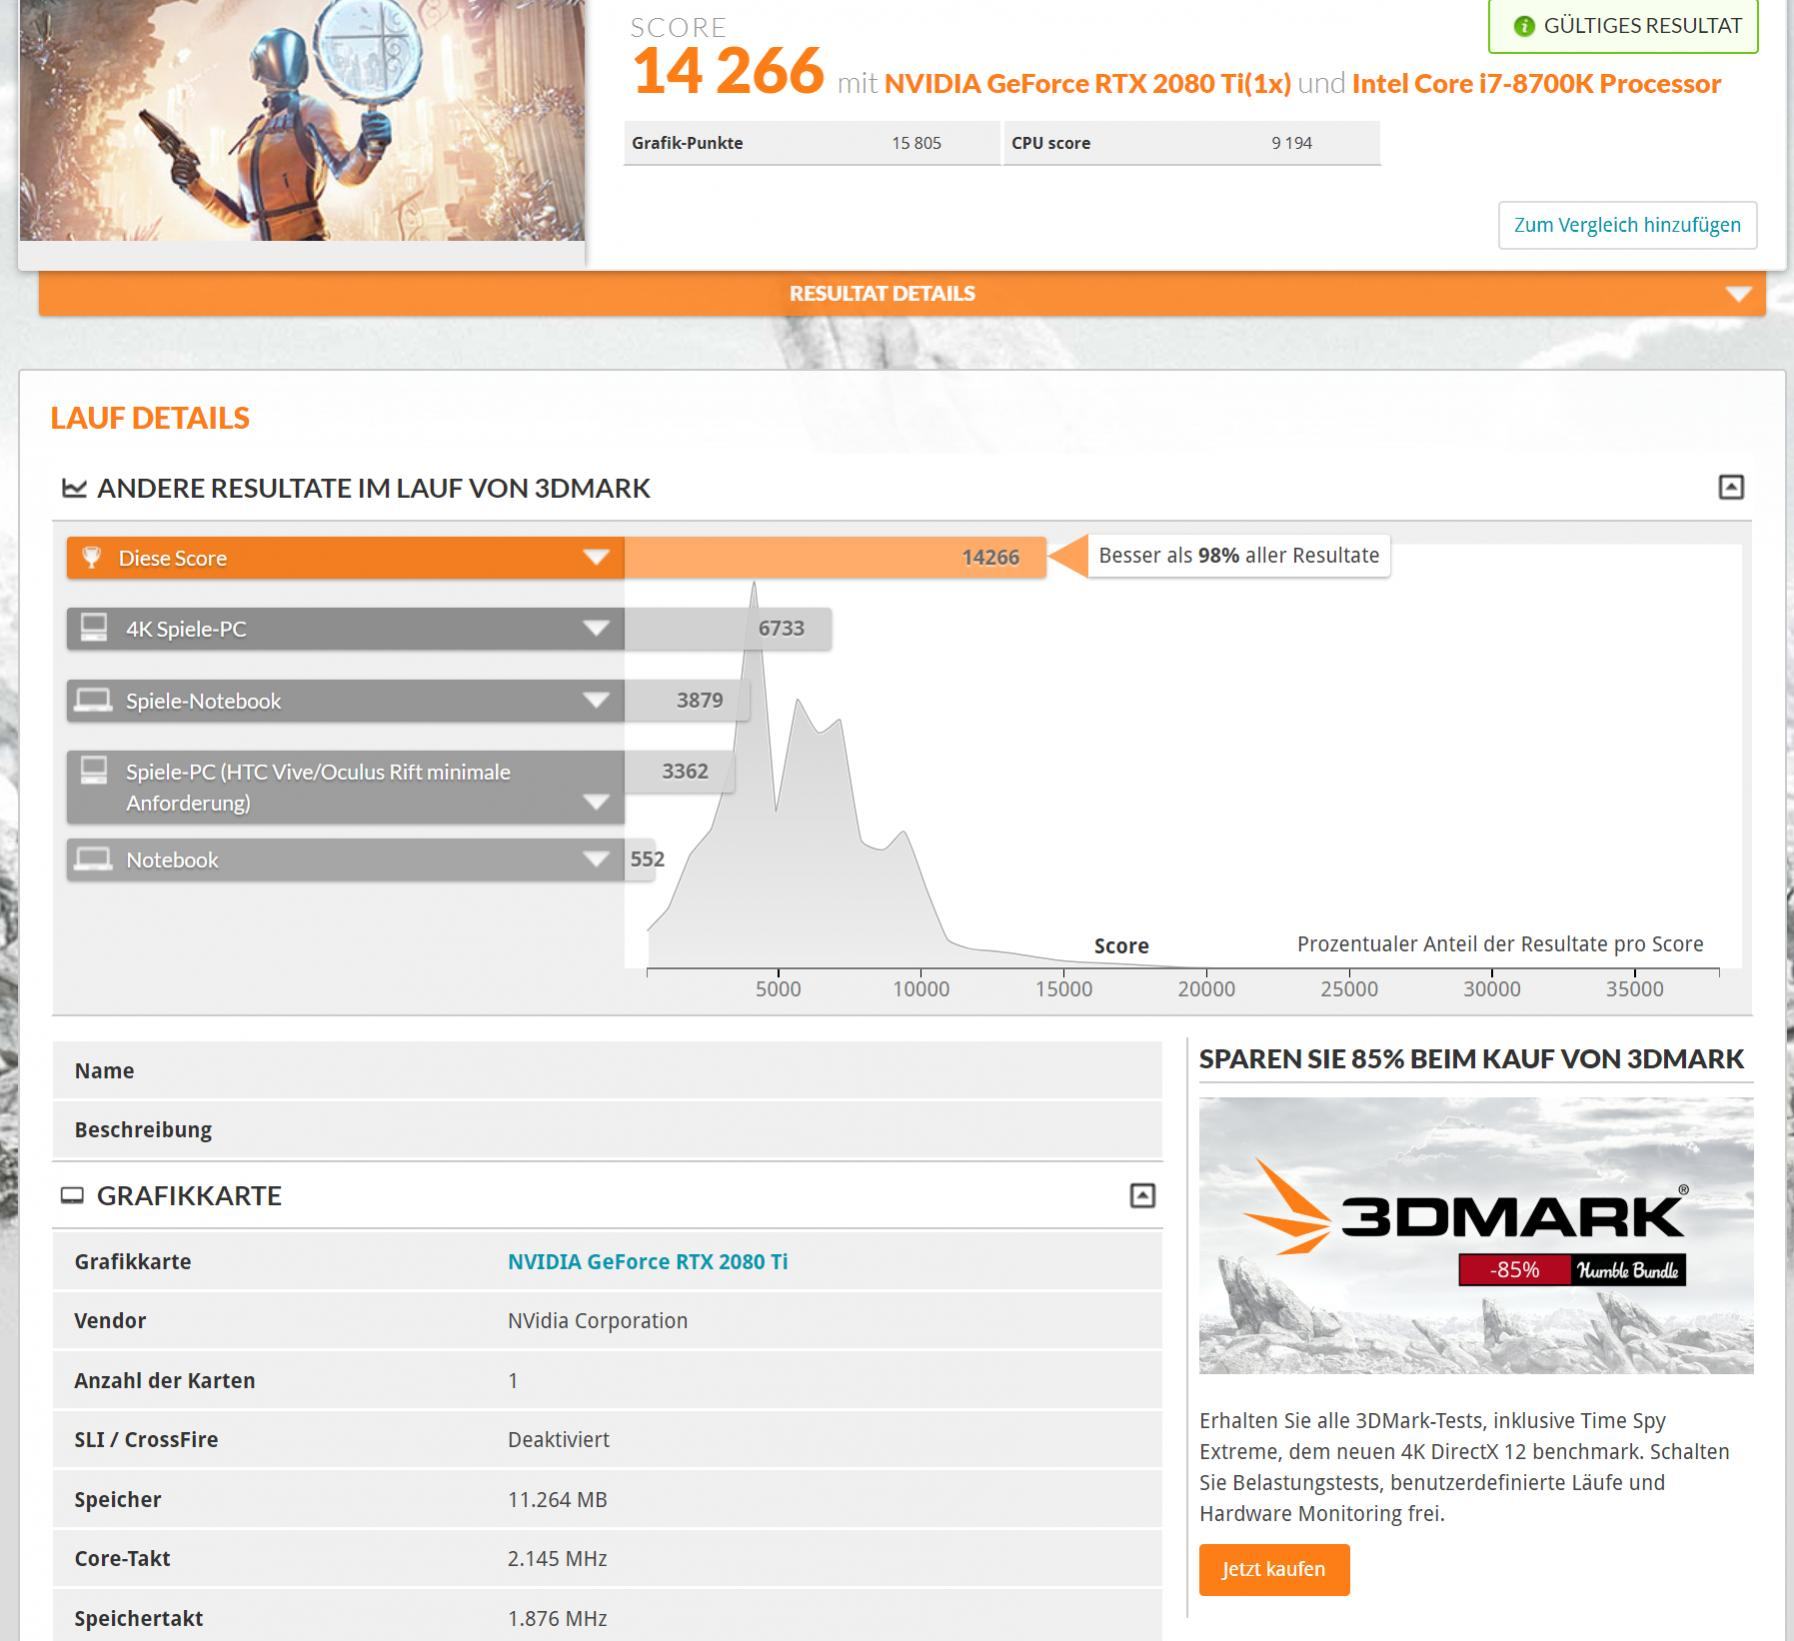Click the 3362 score value
This screenshot has height=1641, width=1794.
click(x=684, y=771)
